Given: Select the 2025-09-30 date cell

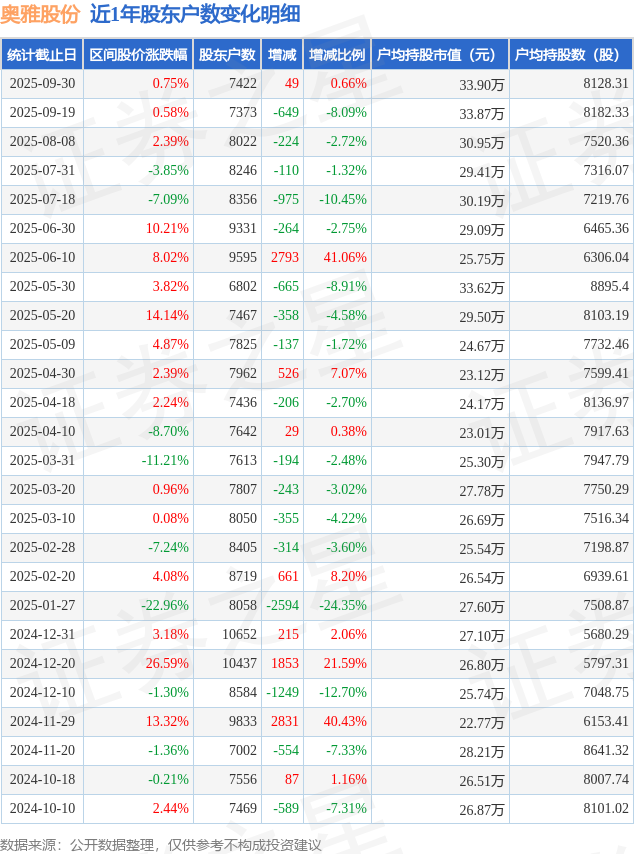Looking at the screenshot, I should 42,84.
